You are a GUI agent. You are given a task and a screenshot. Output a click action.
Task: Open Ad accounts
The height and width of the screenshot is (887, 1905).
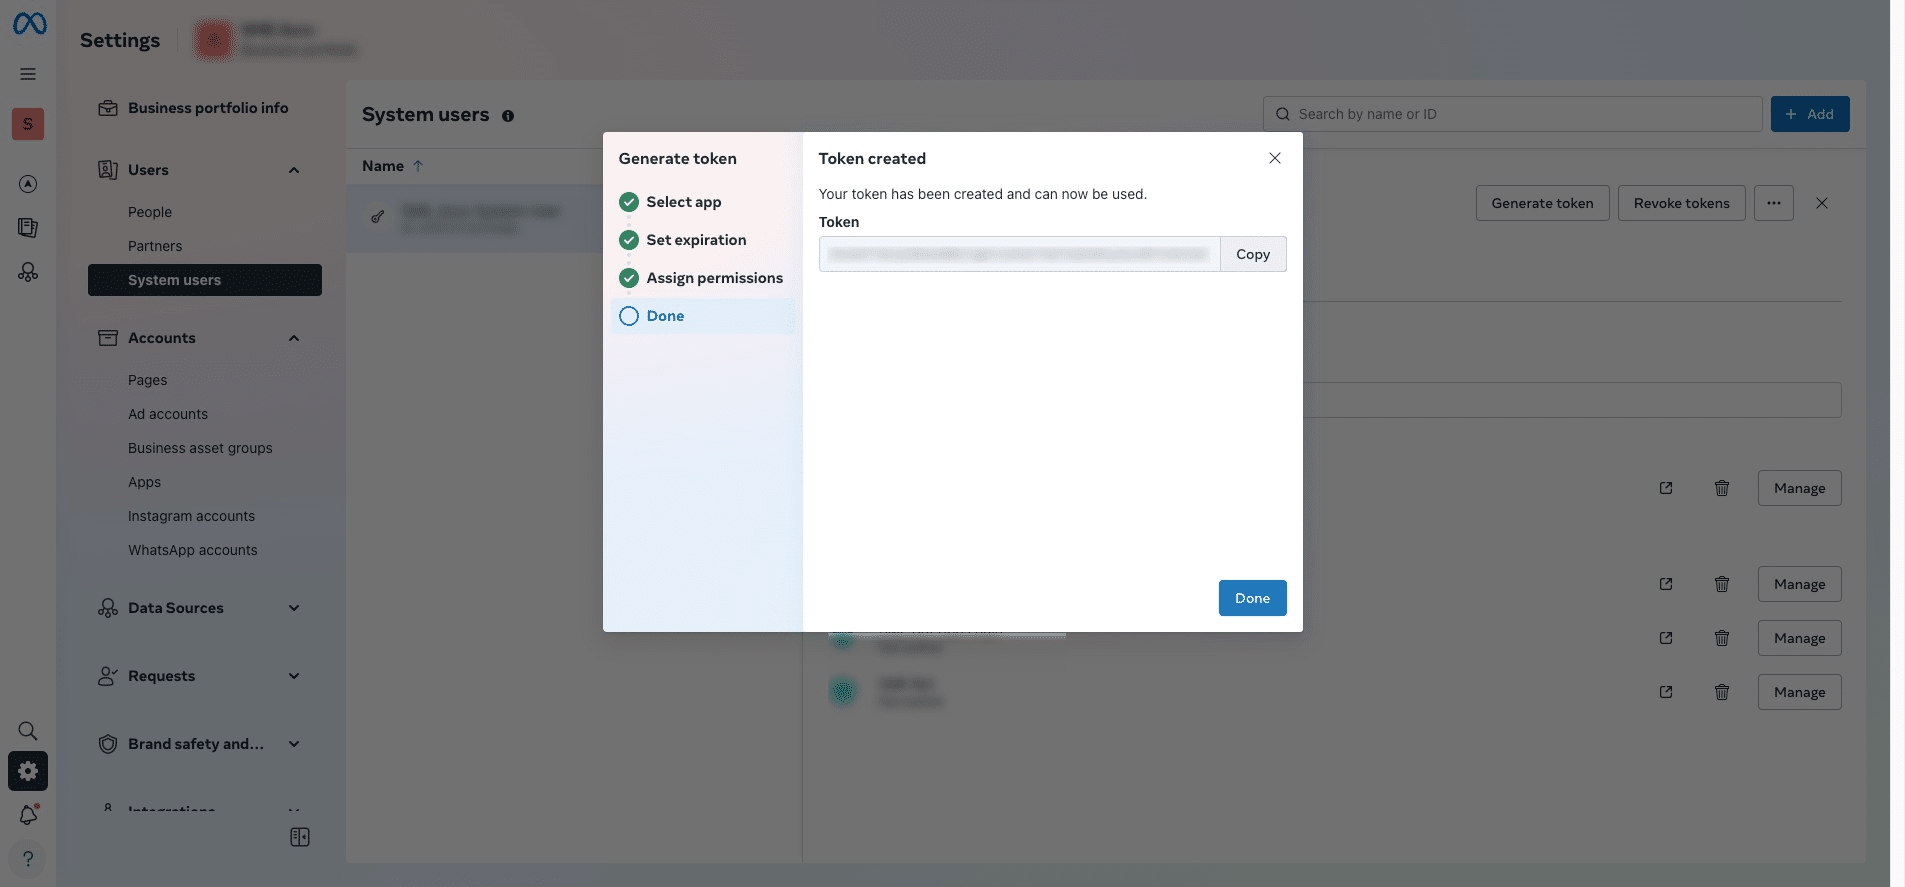coord(168,414)
